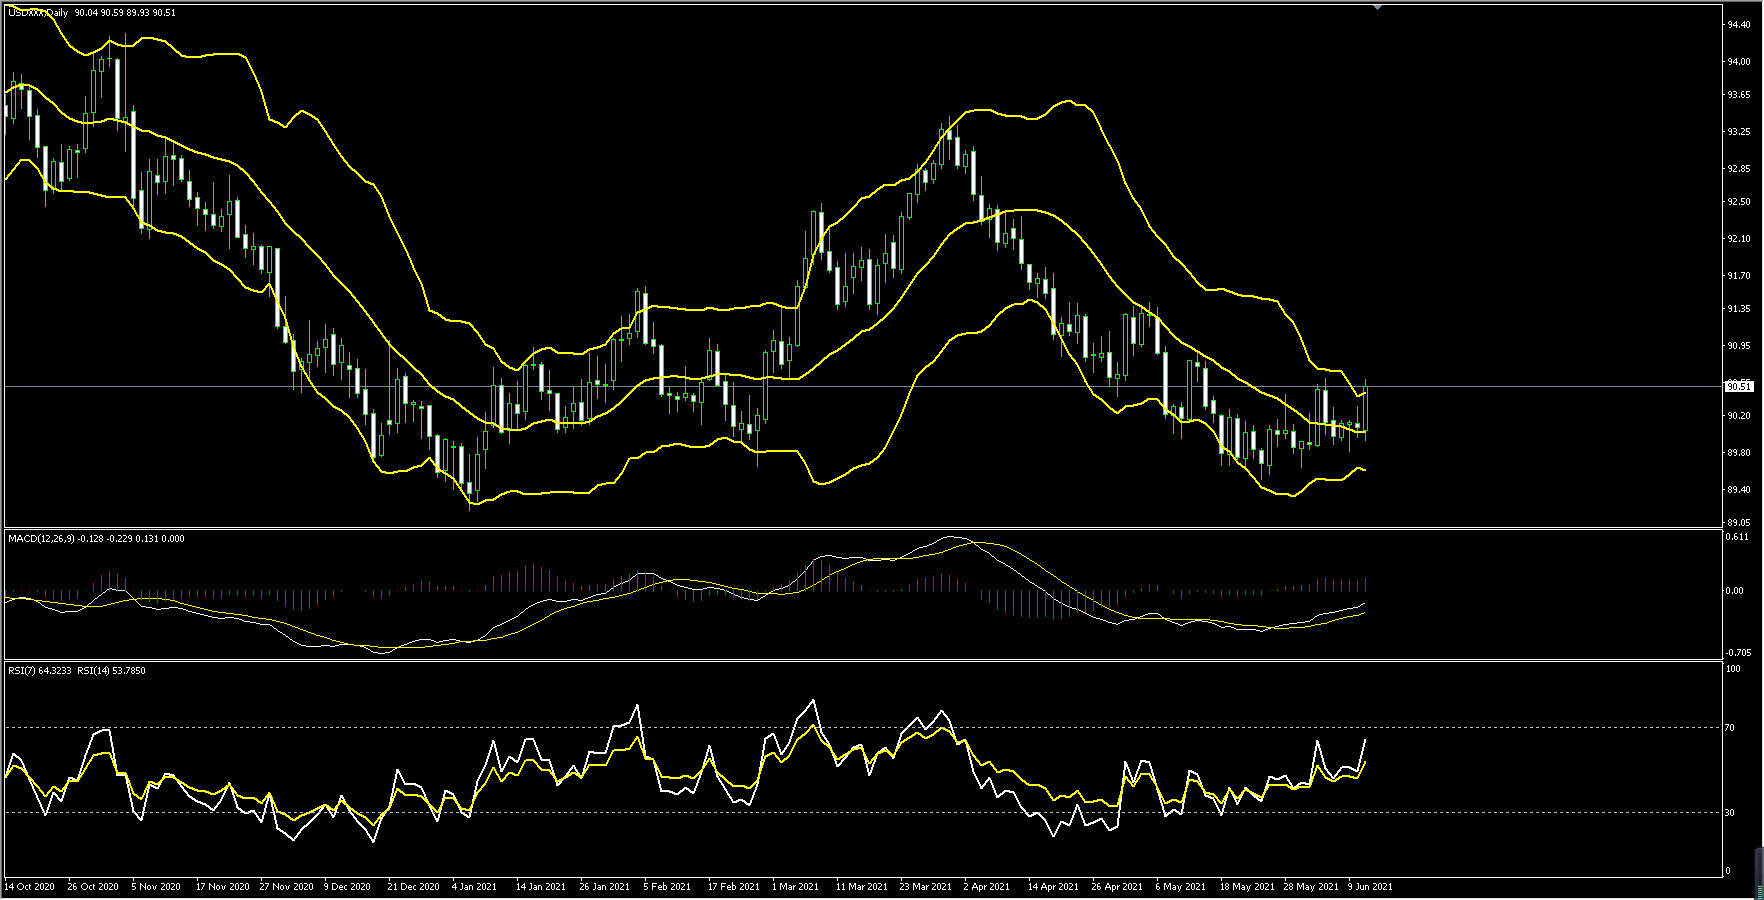Click the 91.35 price scale label

[x=1738, y=309]
